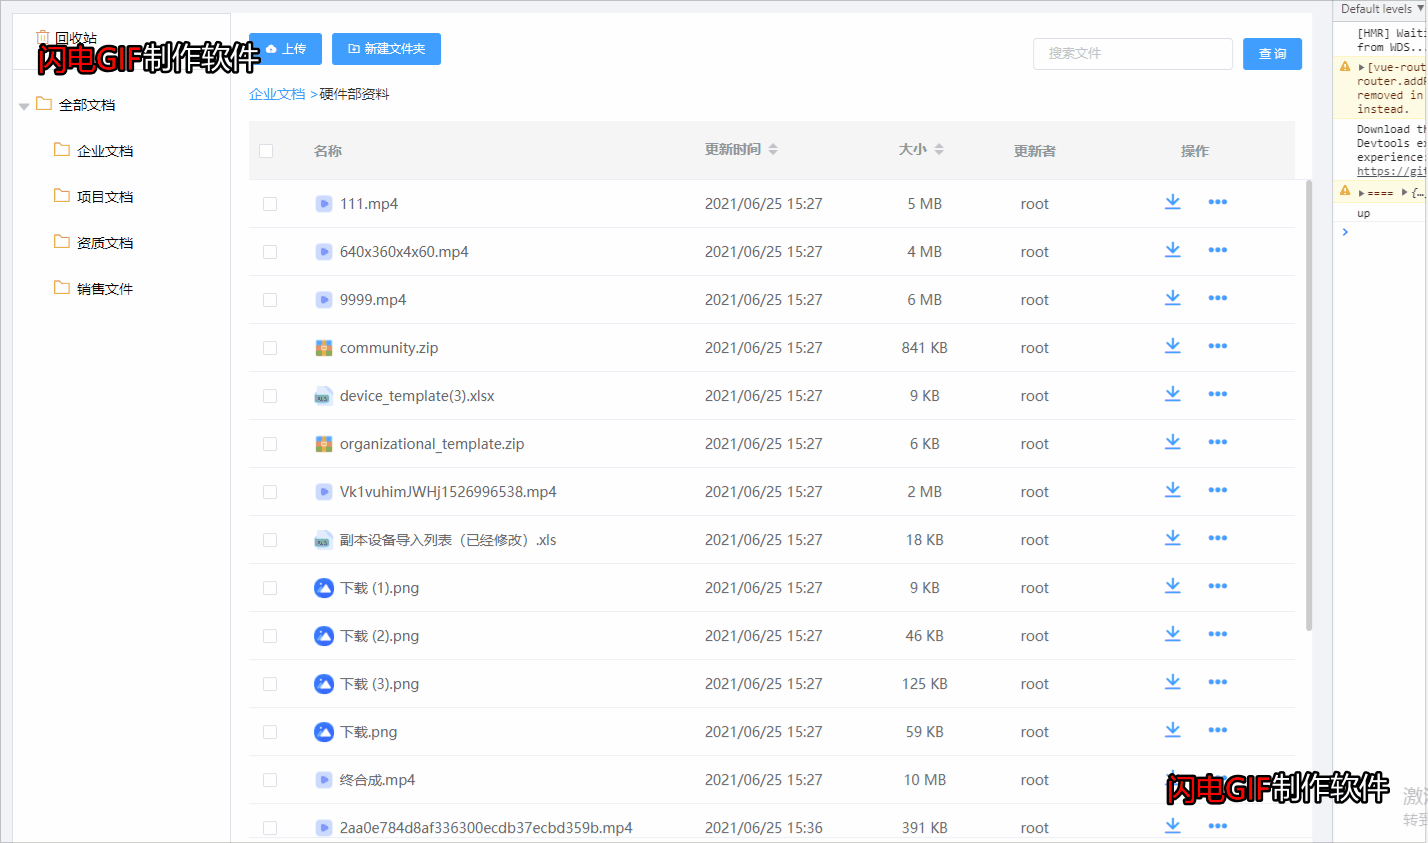
Task: Download Vk1vuhimJWHj1526996538.mp4
Action: point(1173,490)
